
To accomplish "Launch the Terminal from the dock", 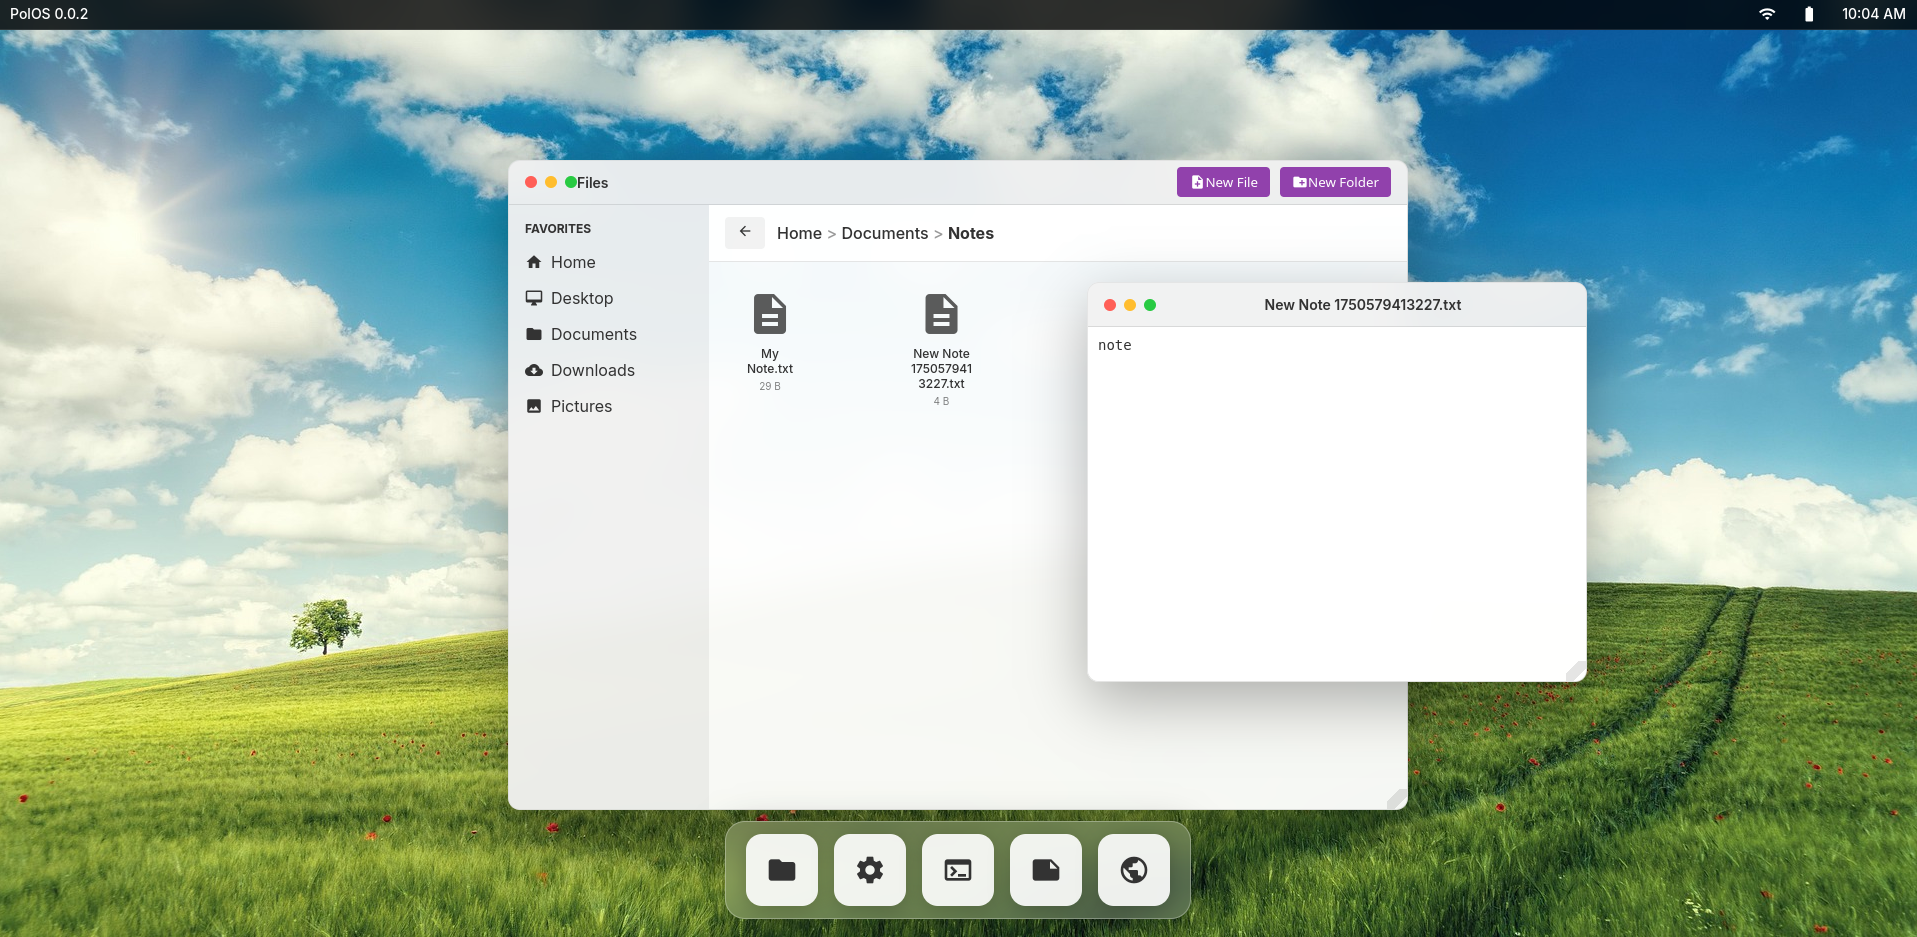I will tap(958, 870).
